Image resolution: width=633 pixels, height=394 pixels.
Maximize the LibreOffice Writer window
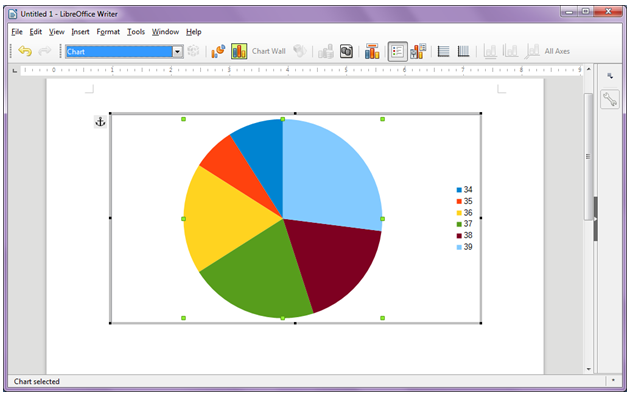(585, 12)
